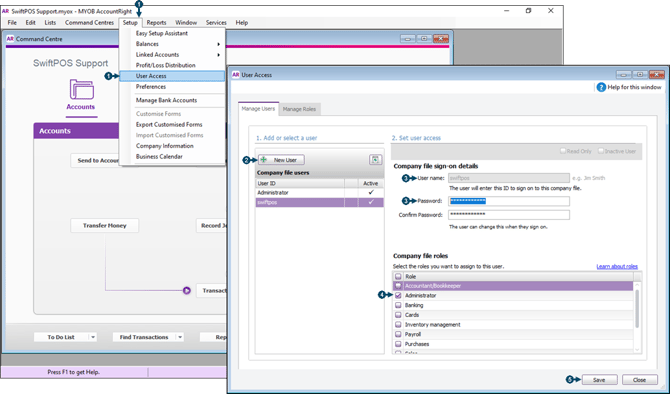Choose Preferences in the Setup menu
The image size is (670, 394).
click(172, 87)
